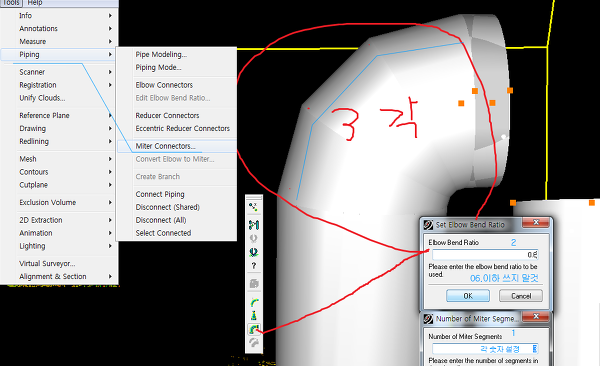Select the curved elbow connector toolbar icon

point(254,302)
